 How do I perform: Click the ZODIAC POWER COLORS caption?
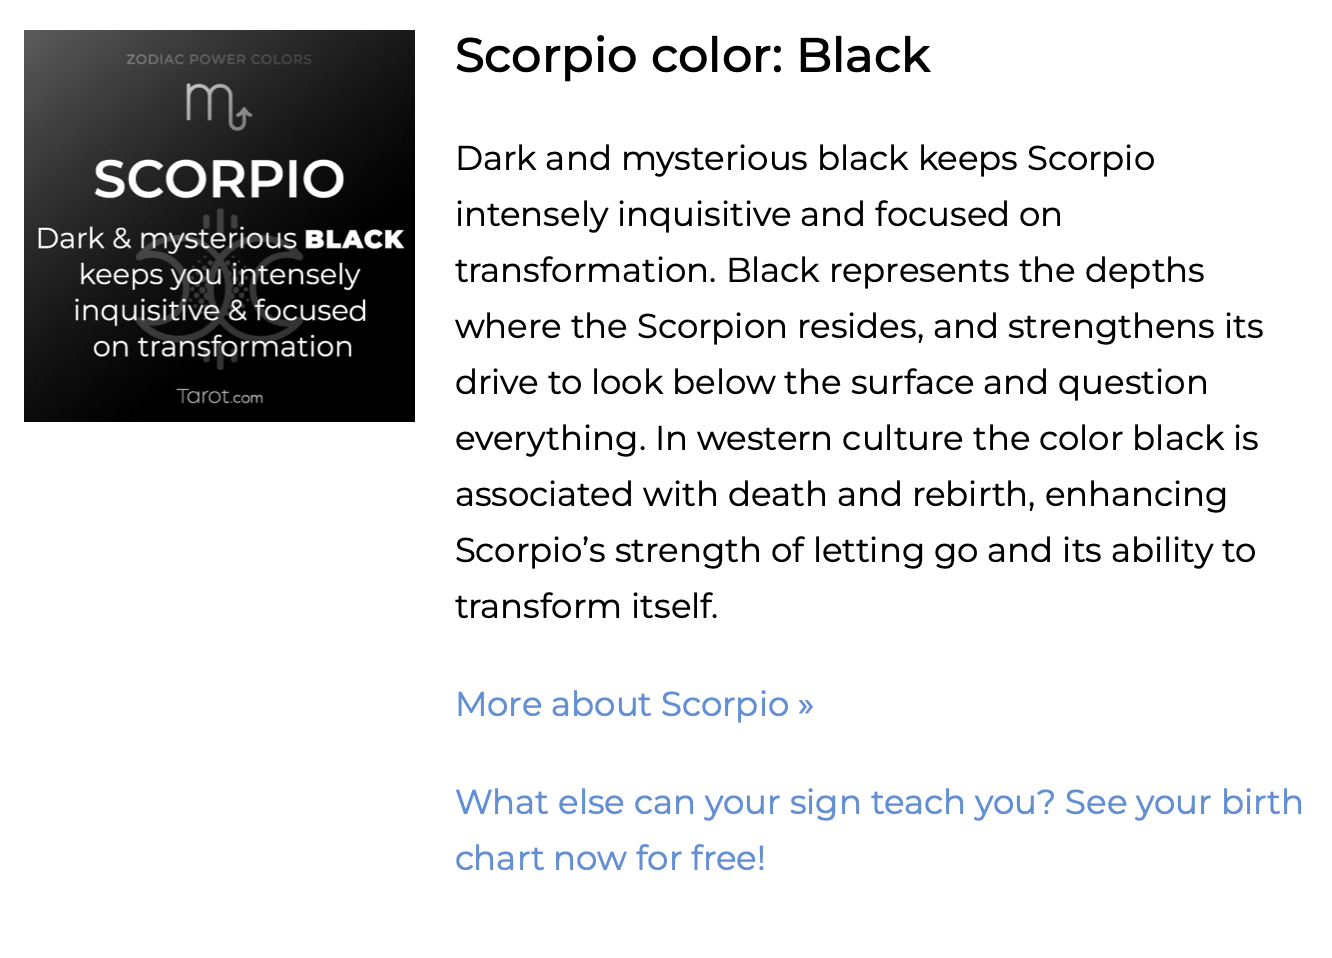point(219,59)
